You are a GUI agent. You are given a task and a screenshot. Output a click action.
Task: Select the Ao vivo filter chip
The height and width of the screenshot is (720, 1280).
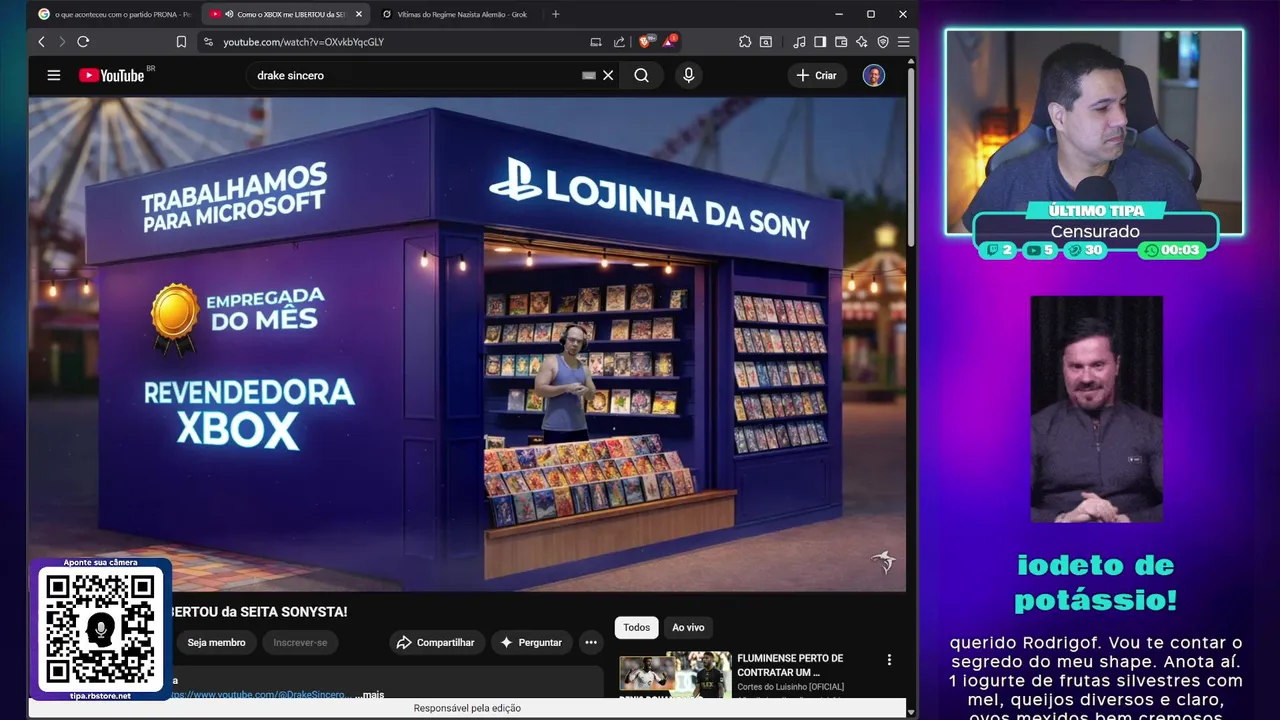point(688,627)
